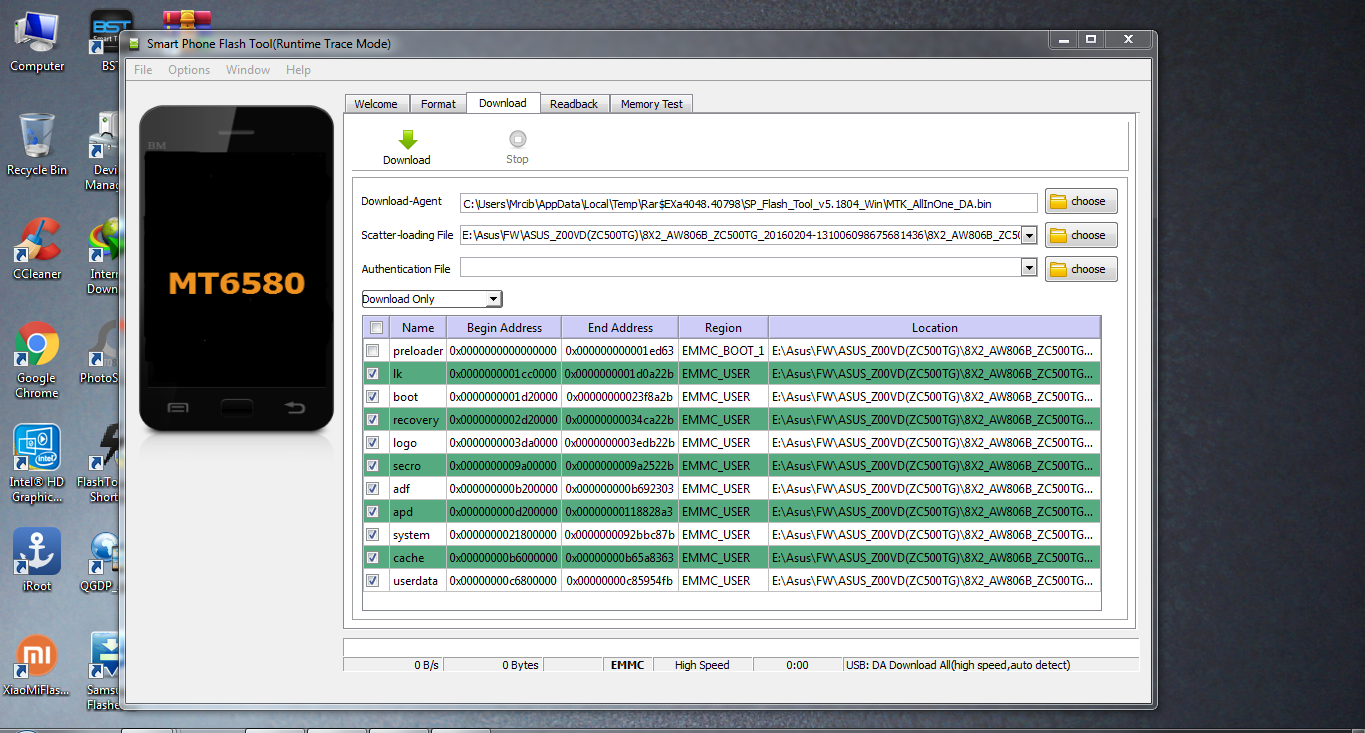The width and height of the screenshot is (1365, 733).
Task: Click the Authentication File input field
Action: click(x=740, y=268)
